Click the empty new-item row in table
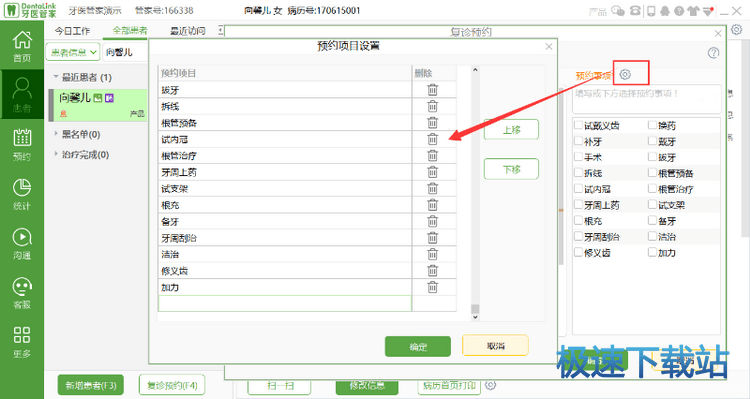Image resolution: width=750 pixels, height=399 pixels. (x=285, y=304)
